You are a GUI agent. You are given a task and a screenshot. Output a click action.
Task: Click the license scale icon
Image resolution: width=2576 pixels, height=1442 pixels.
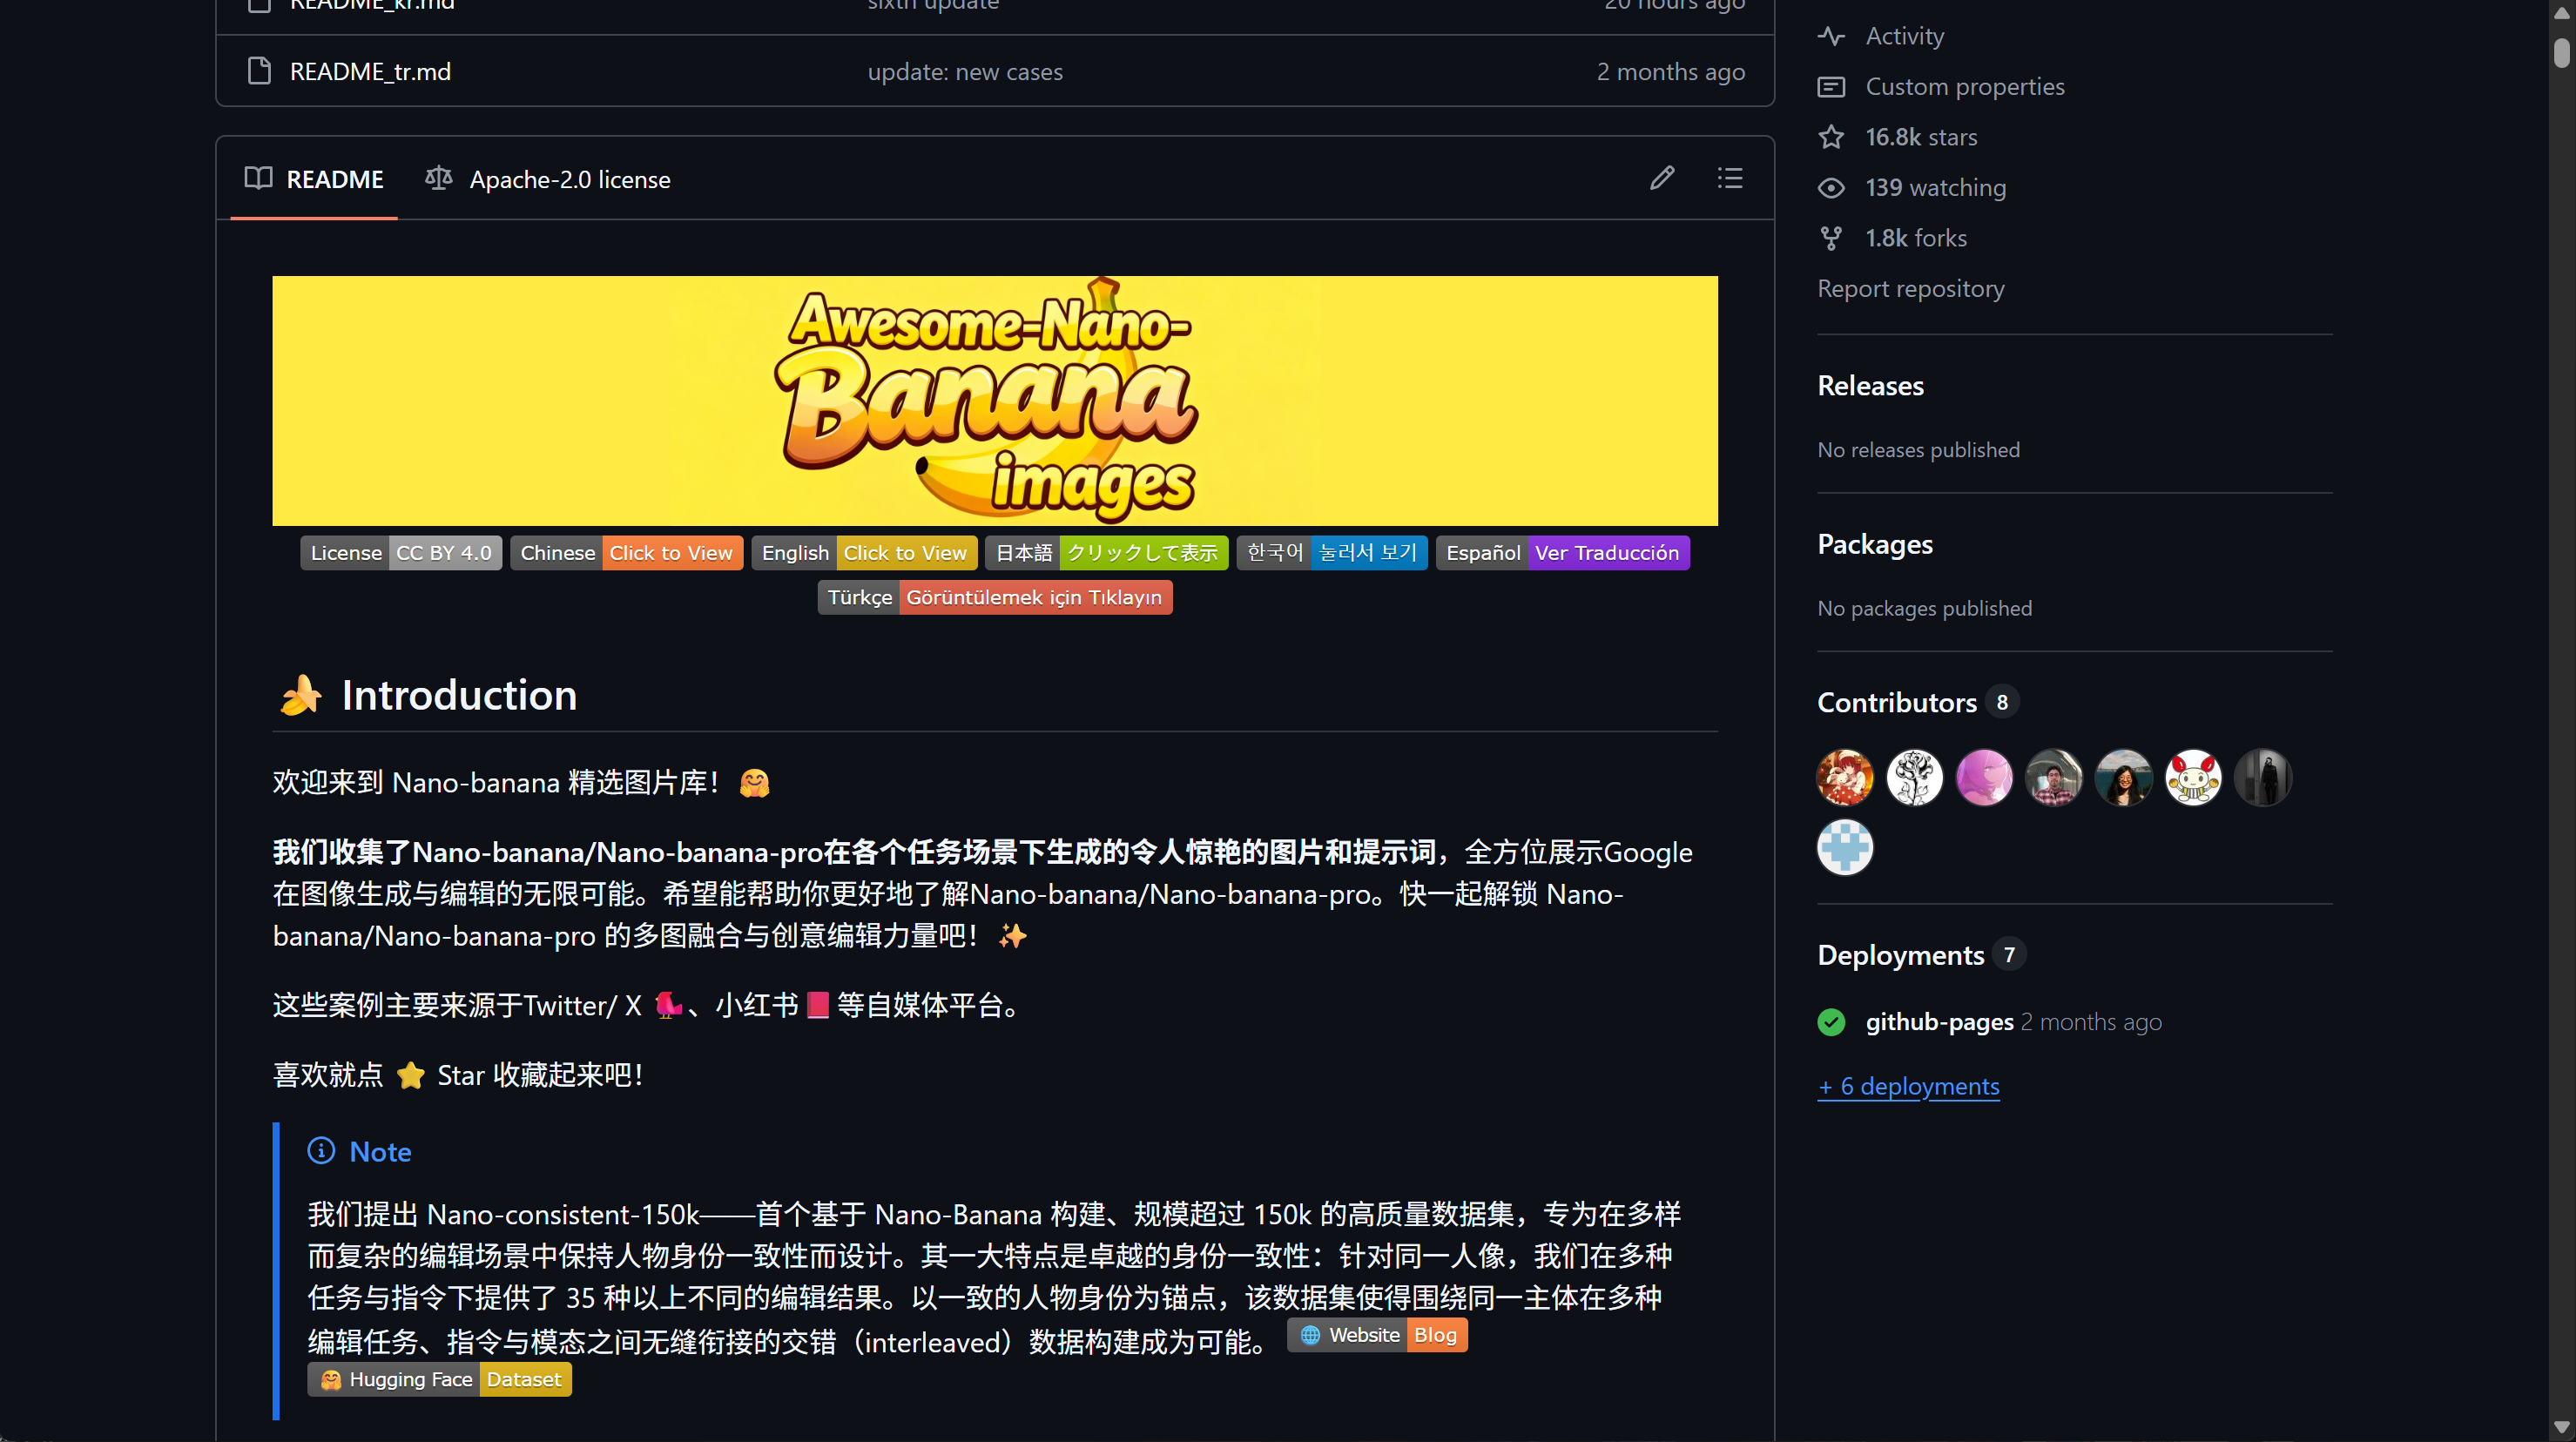click(x=439, y=179)
